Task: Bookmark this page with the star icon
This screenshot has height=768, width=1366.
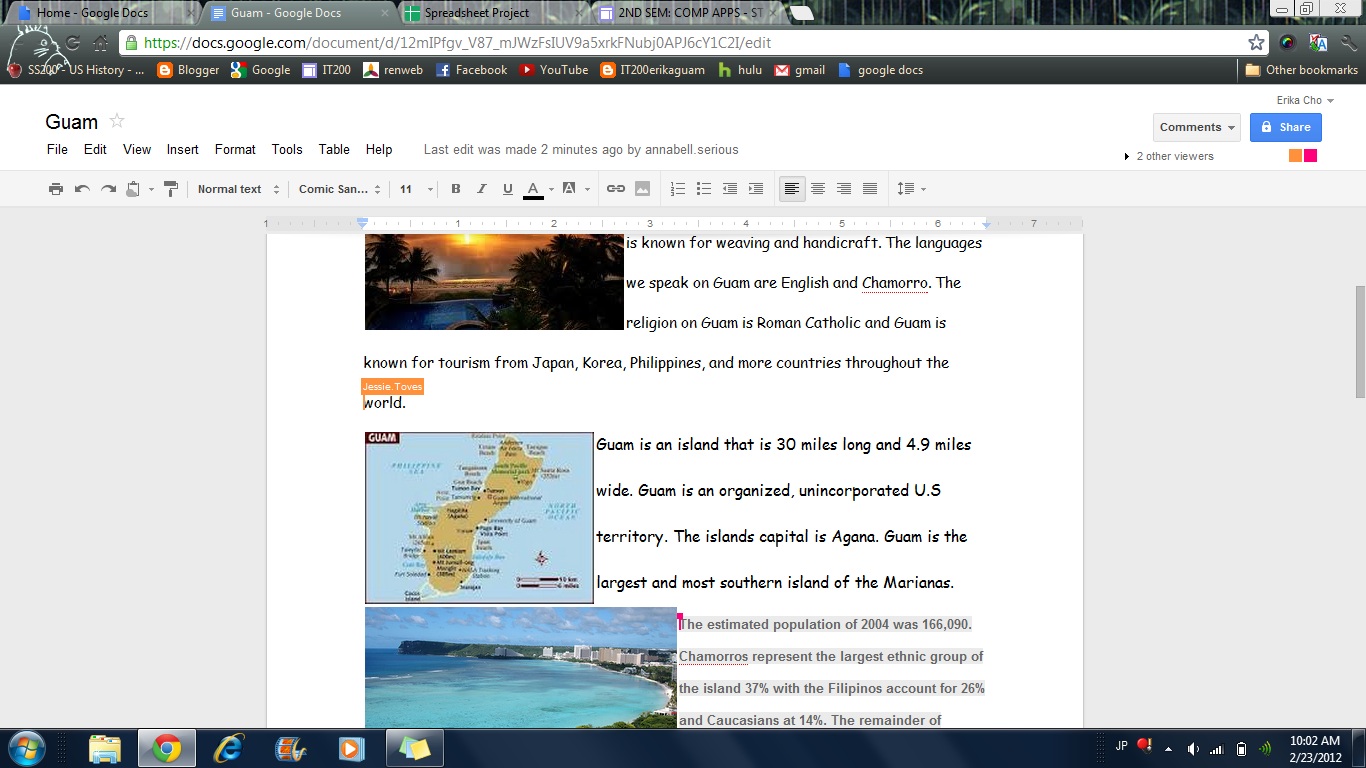Action: tap(1256, 43)
